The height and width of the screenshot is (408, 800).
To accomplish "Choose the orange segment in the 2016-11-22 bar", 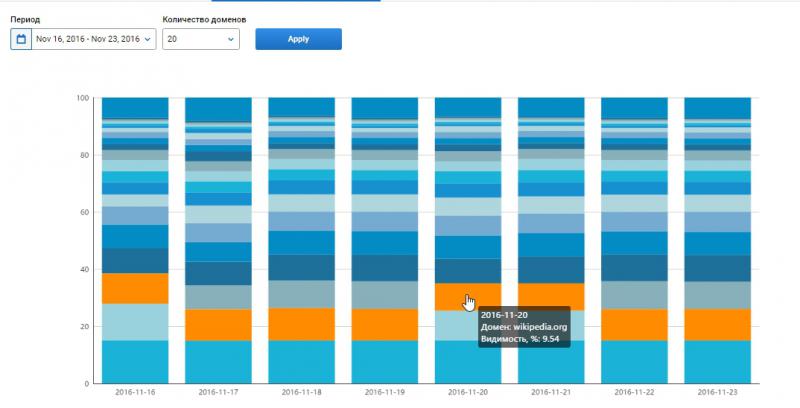I will pos(633,324).
